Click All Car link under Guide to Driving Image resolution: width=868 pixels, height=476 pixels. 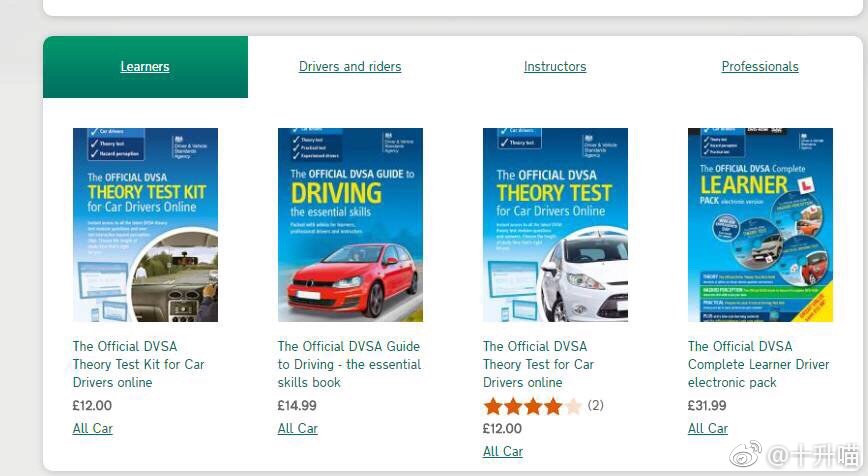pyautogui.click(x=298, y=428)
